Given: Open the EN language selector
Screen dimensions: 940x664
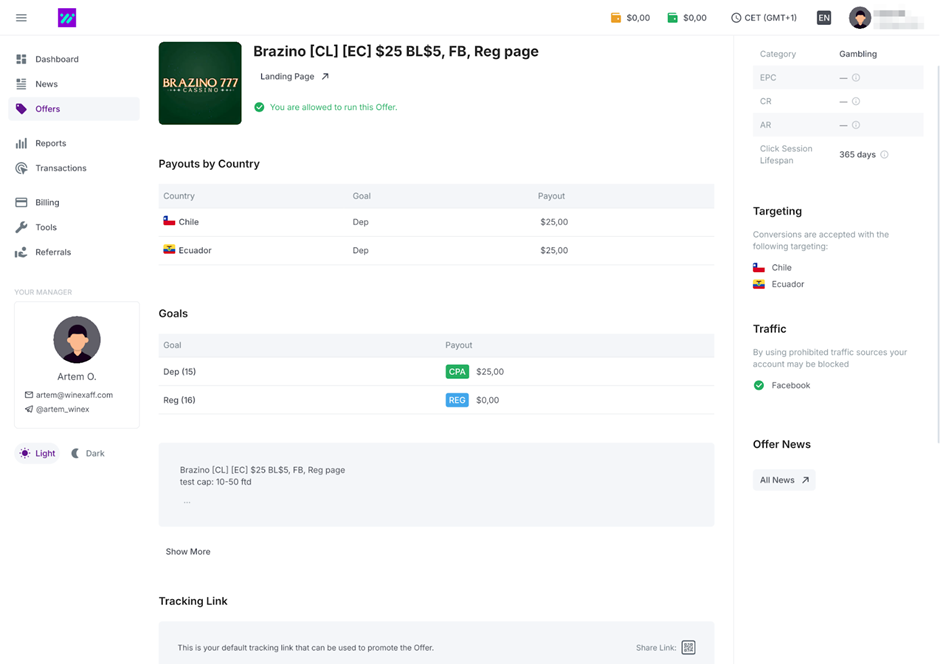Looking at the screenshot, I should coord(823,18).
